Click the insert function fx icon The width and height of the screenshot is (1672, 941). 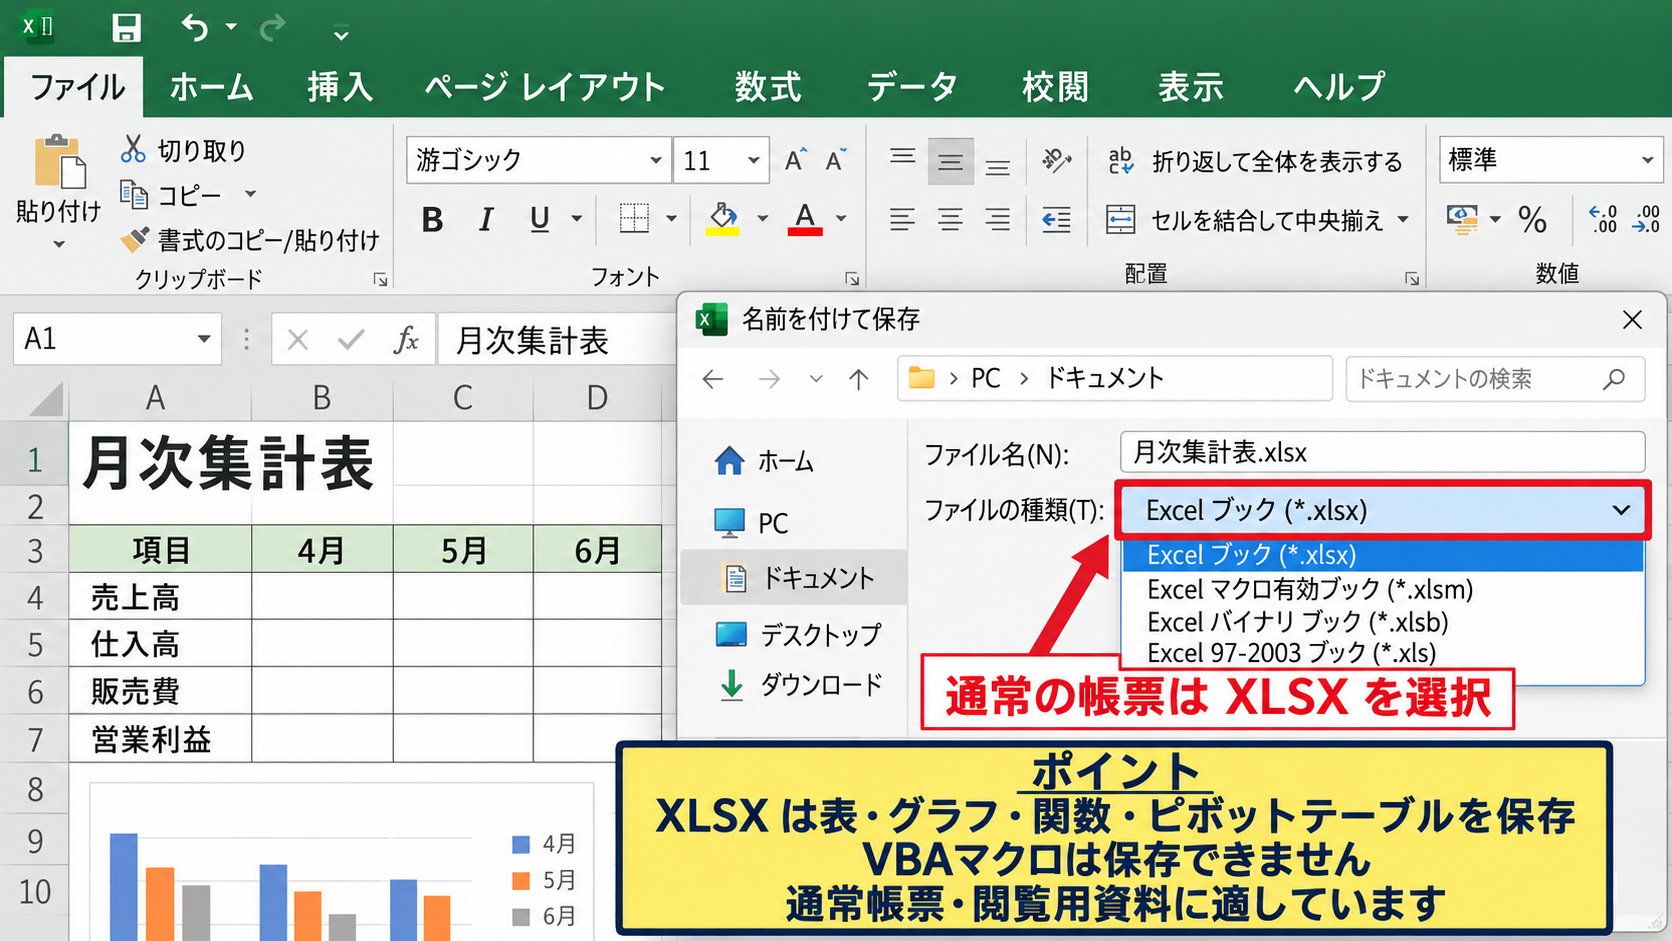click(x=405, y=340)
